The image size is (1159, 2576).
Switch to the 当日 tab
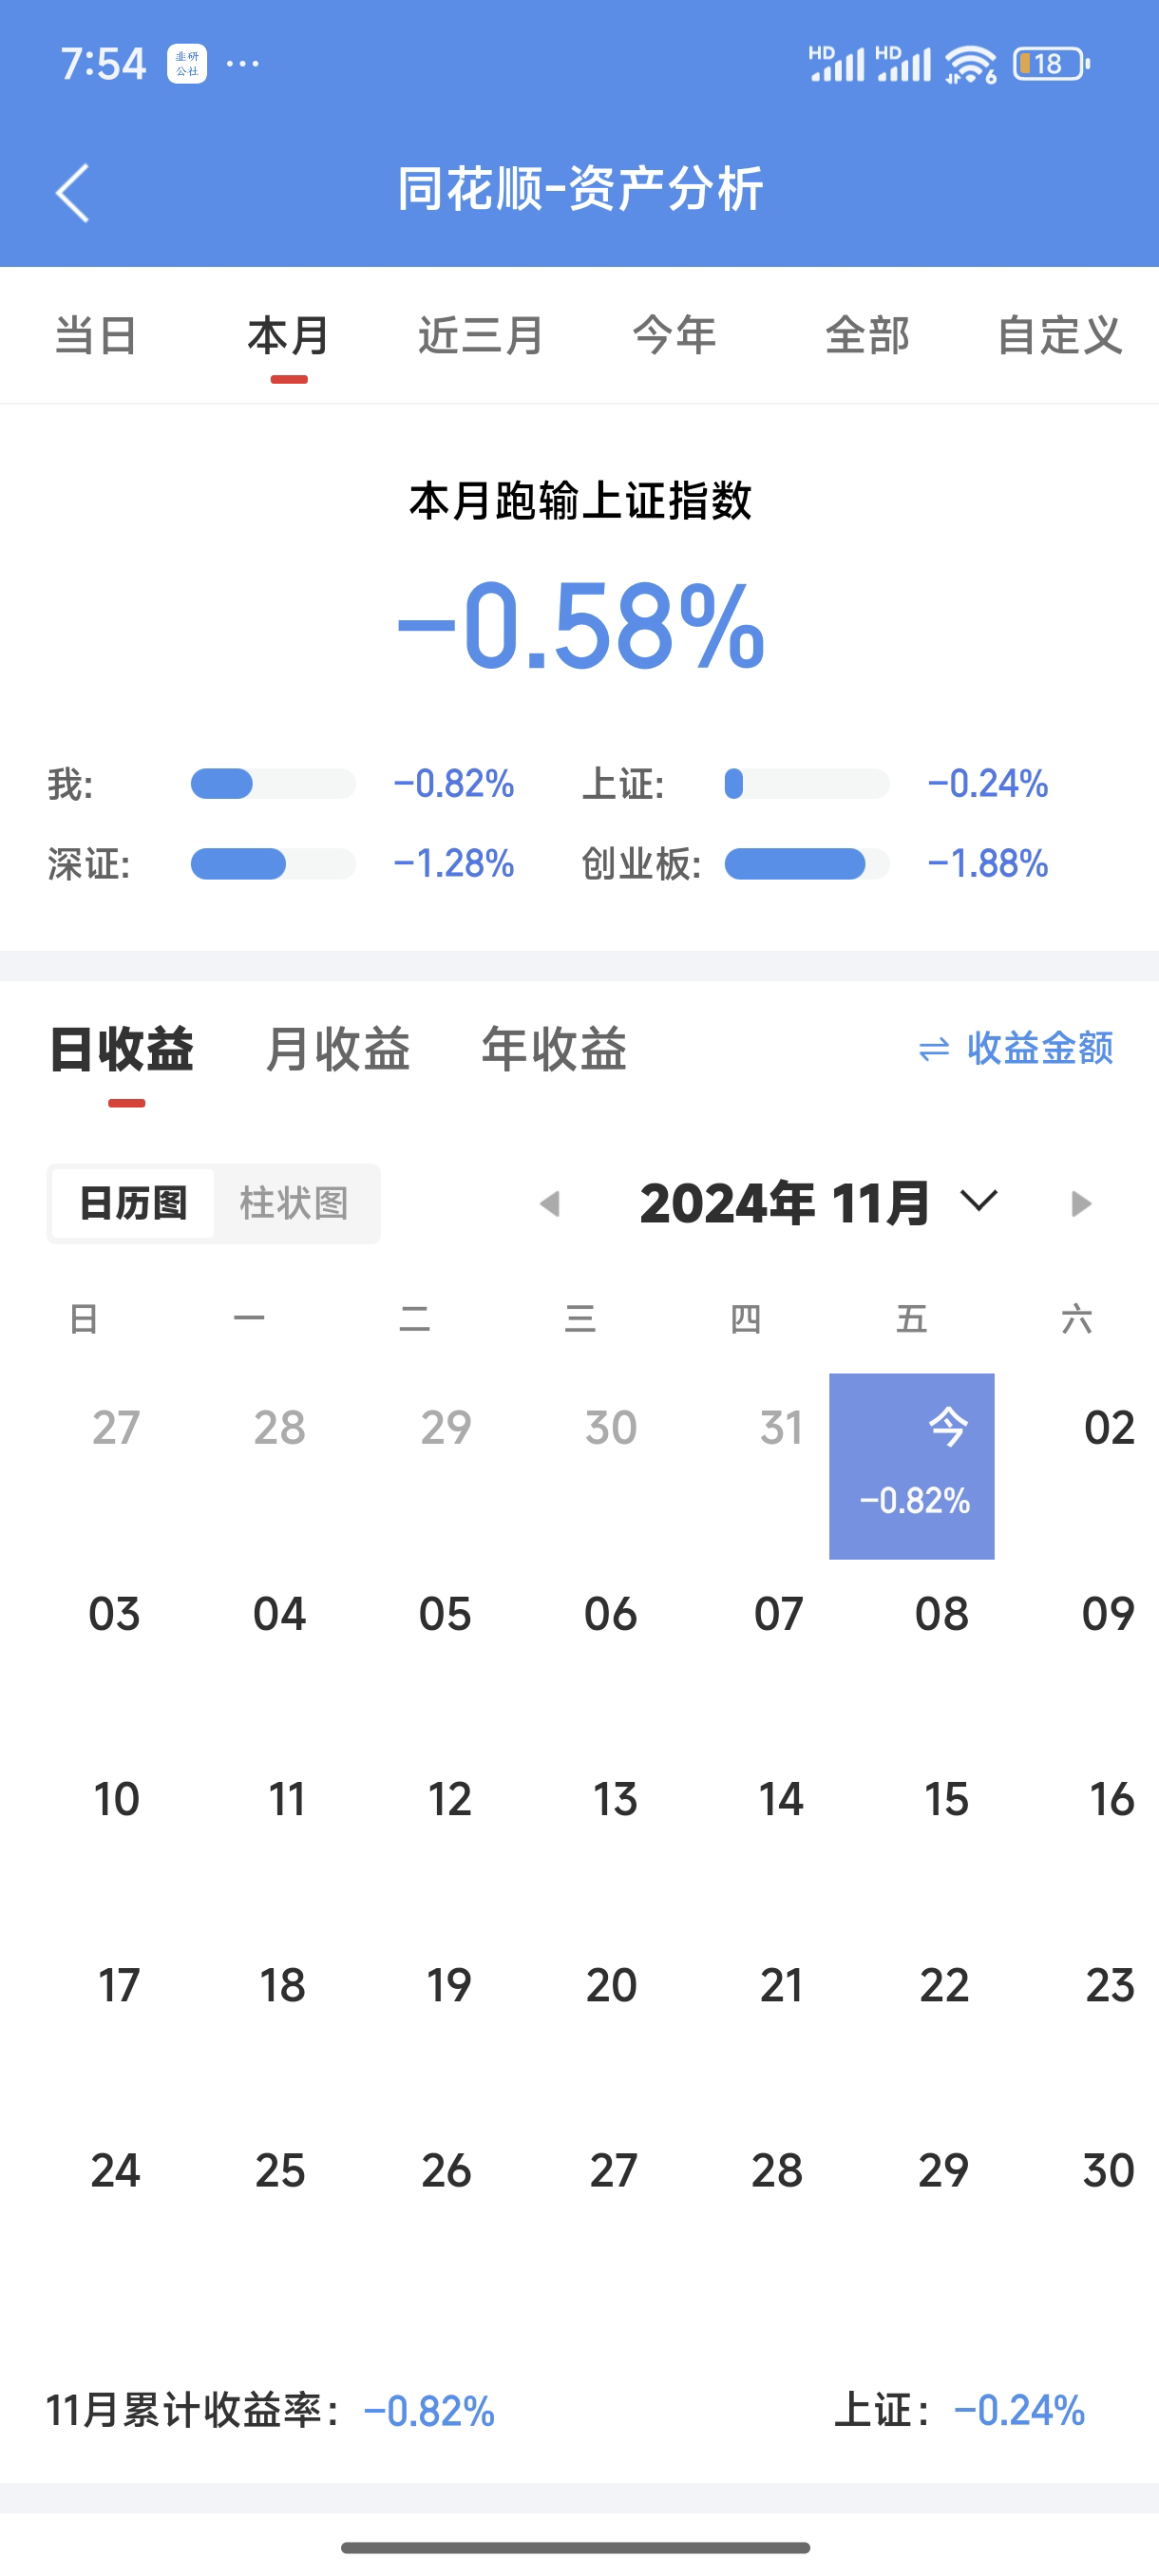click(x=96, y=335)
